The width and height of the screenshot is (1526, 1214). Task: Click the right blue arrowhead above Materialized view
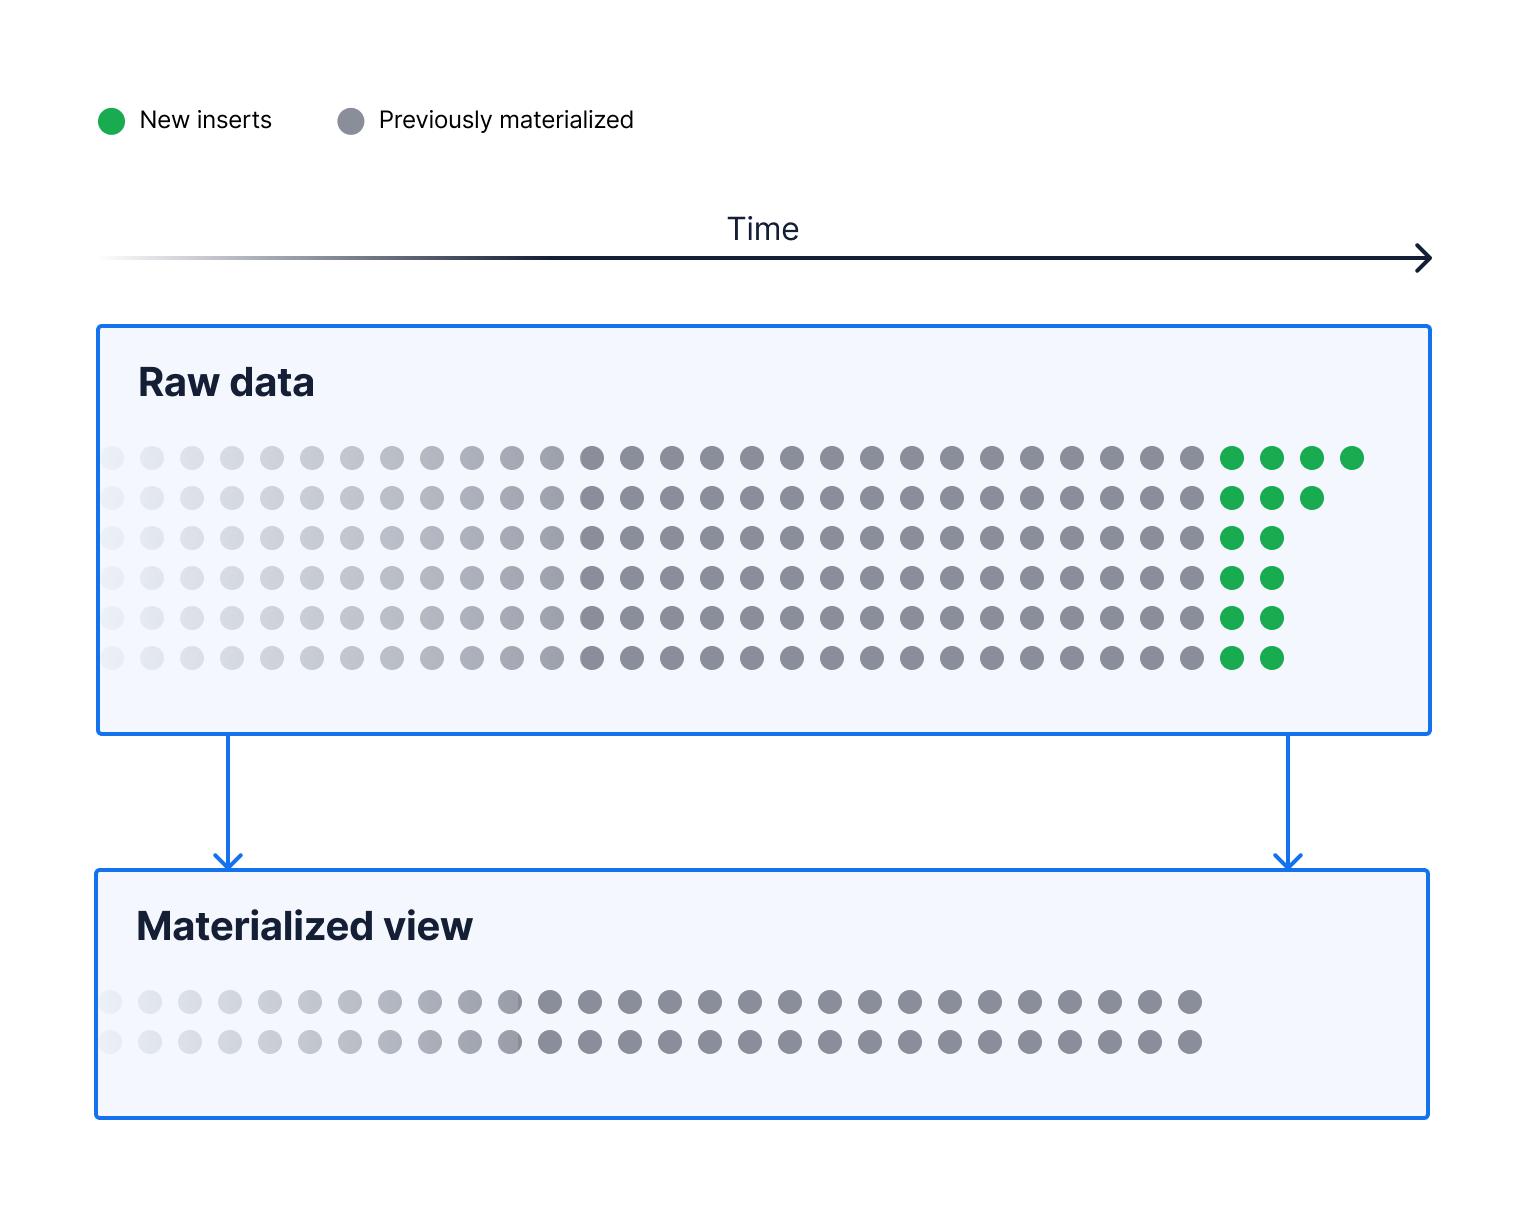tap(1287, 860)
